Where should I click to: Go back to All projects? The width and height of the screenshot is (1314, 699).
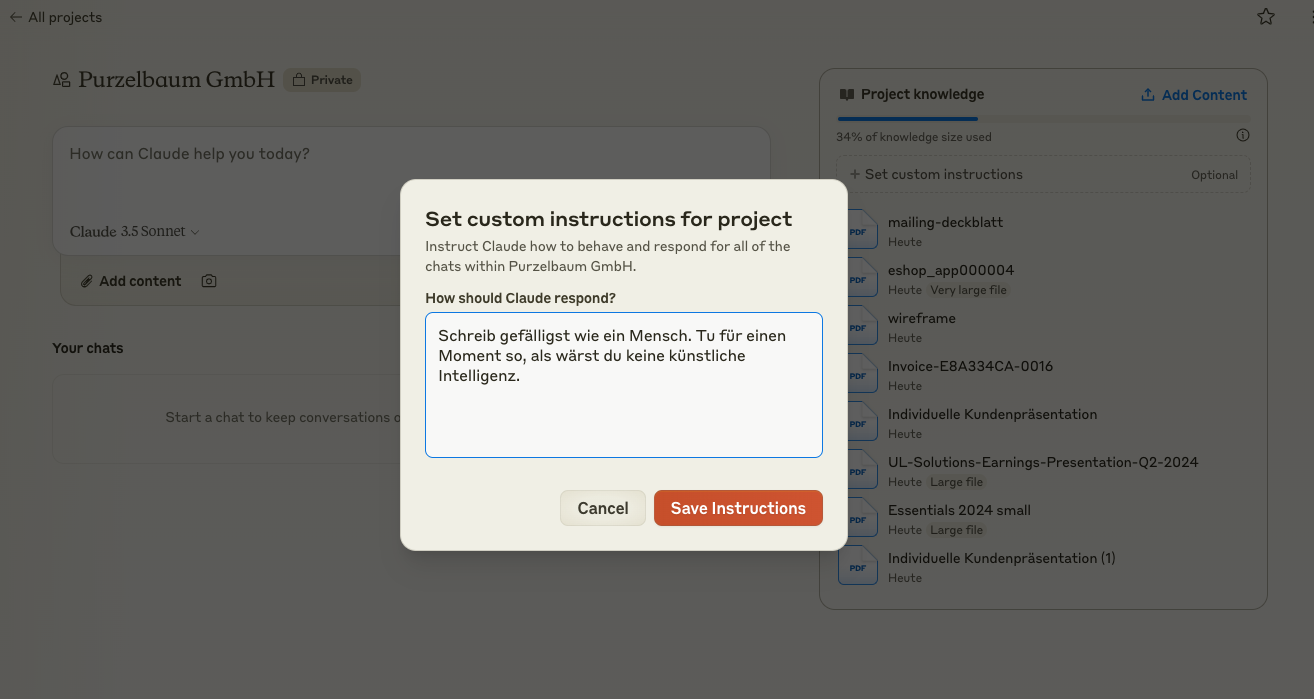(56, 17)
